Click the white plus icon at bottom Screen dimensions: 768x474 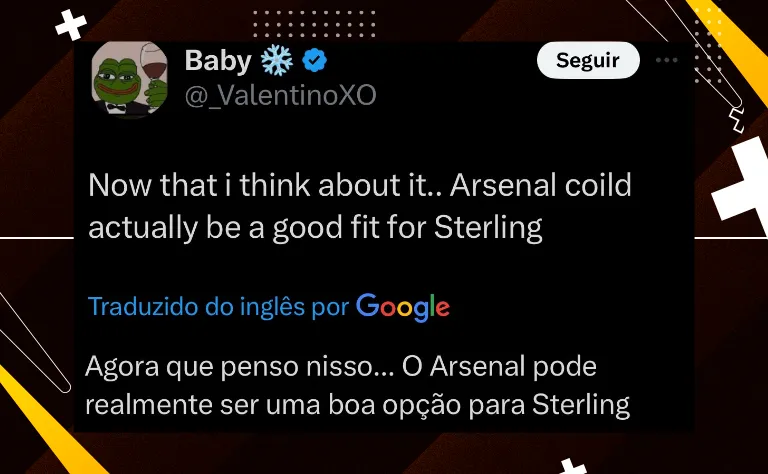pos(573,465)
